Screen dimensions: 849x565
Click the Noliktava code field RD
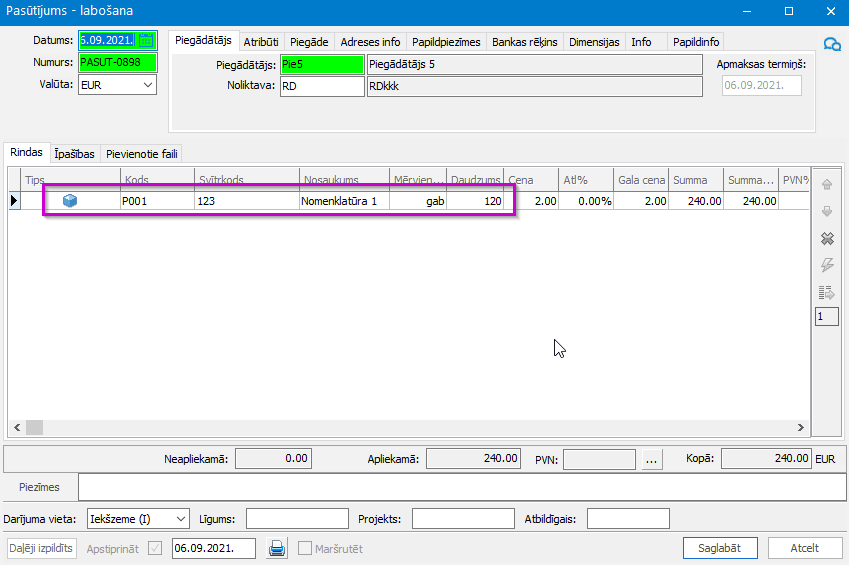tap(322, 86)
